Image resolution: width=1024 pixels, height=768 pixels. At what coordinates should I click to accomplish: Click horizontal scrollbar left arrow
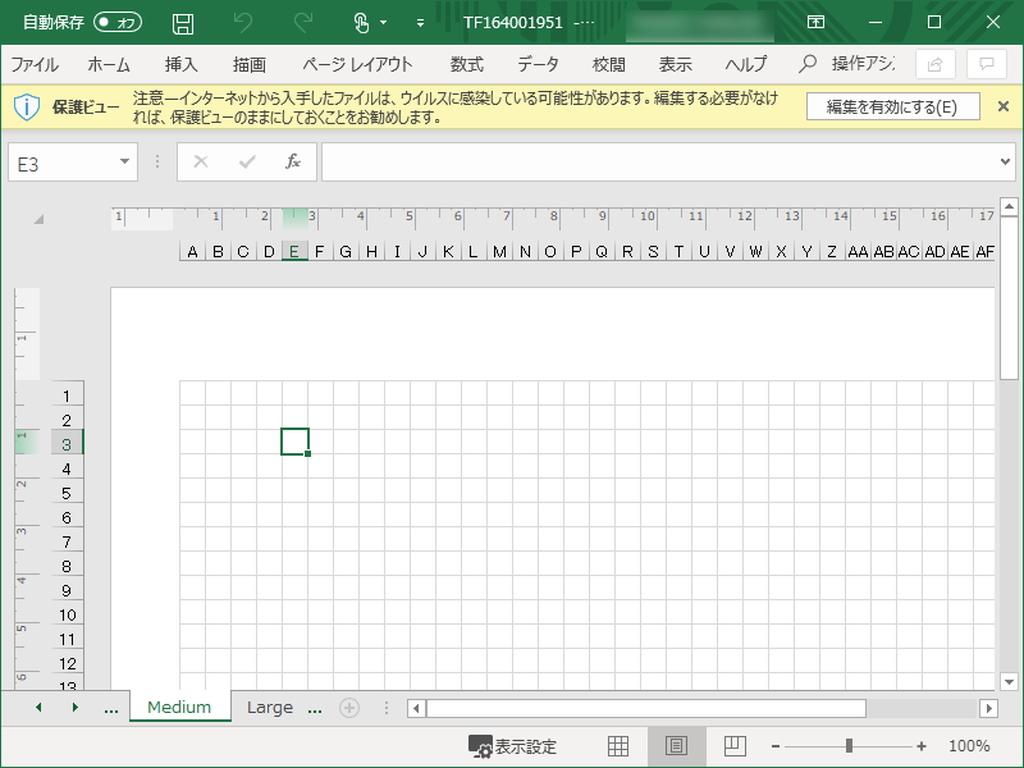click(x=416, y=708)
